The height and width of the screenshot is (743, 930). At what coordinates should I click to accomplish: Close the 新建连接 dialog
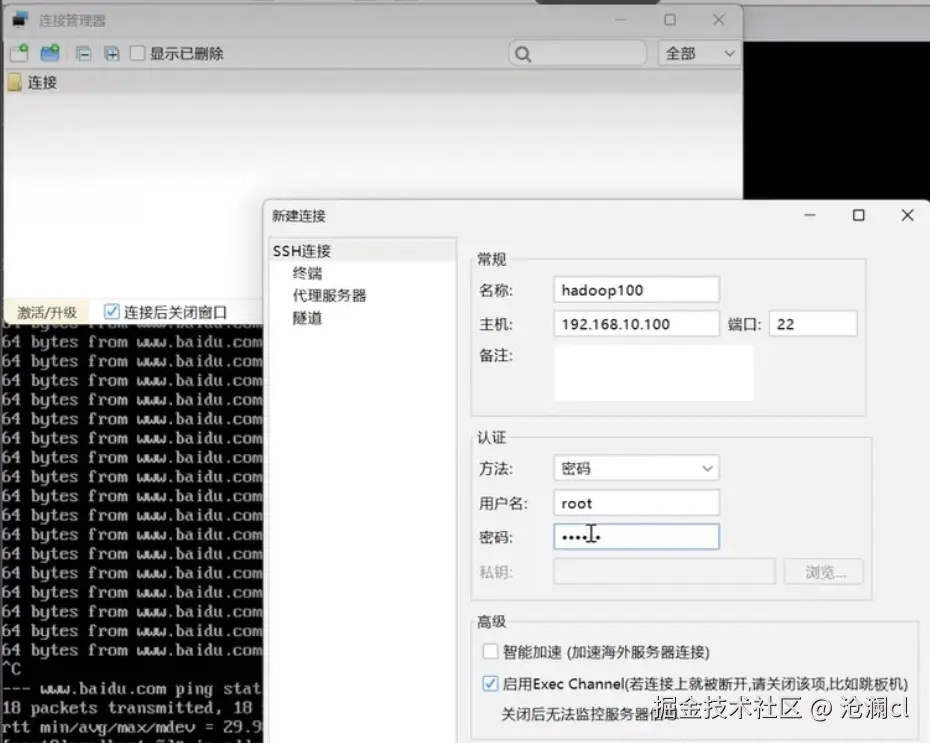click(907, 215)
